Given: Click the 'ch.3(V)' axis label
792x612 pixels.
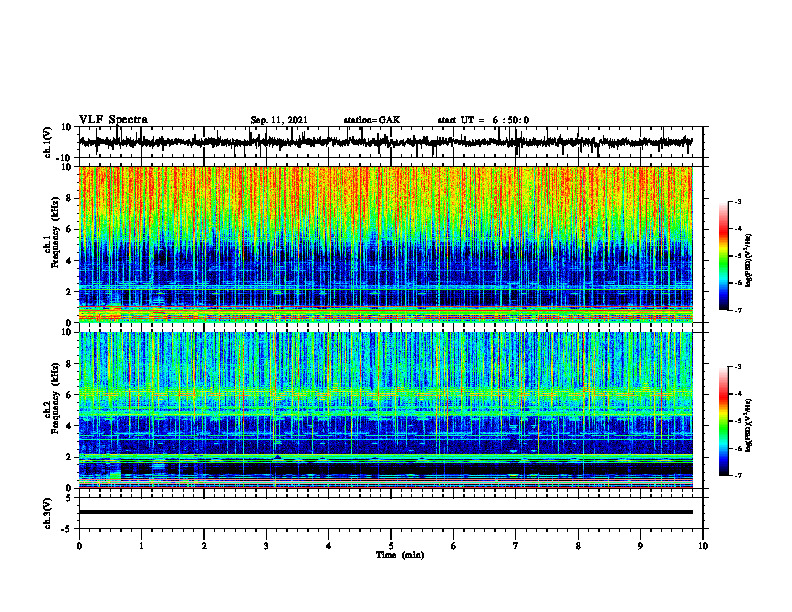Looking at the screenshot, I should click(48, 513).
